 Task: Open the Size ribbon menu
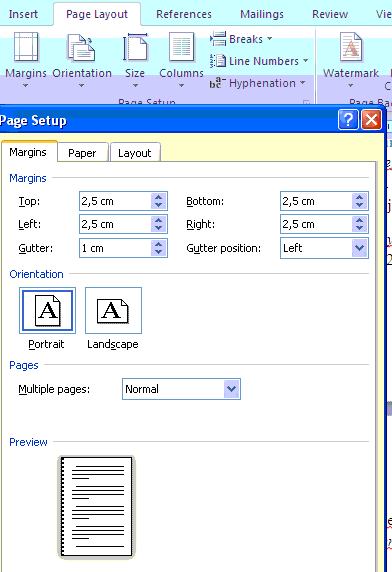pos(135,60)
